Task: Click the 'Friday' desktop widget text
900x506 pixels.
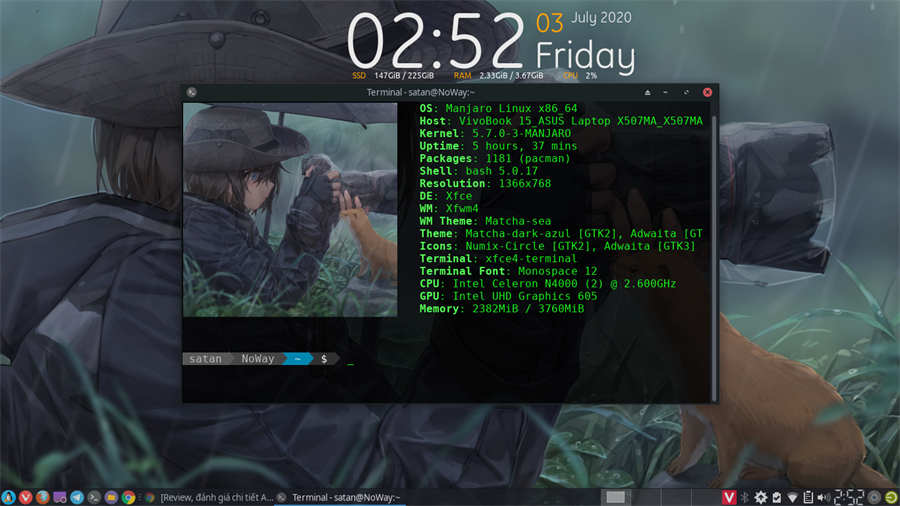Action: click(585, 57)
